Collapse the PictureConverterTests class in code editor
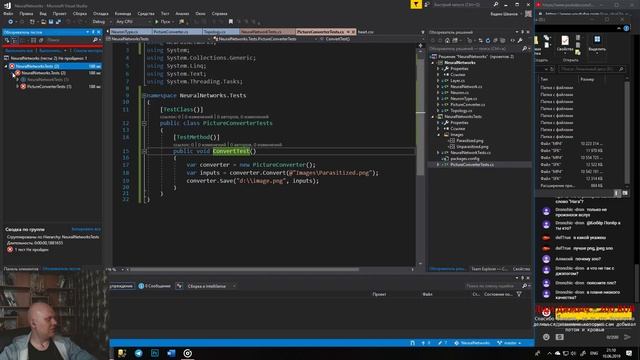This screenshot has height=360, width=640. point(144,123)
